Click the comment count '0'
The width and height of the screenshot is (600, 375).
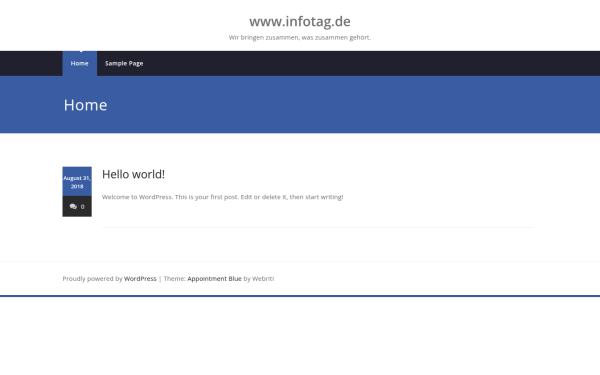83,207
